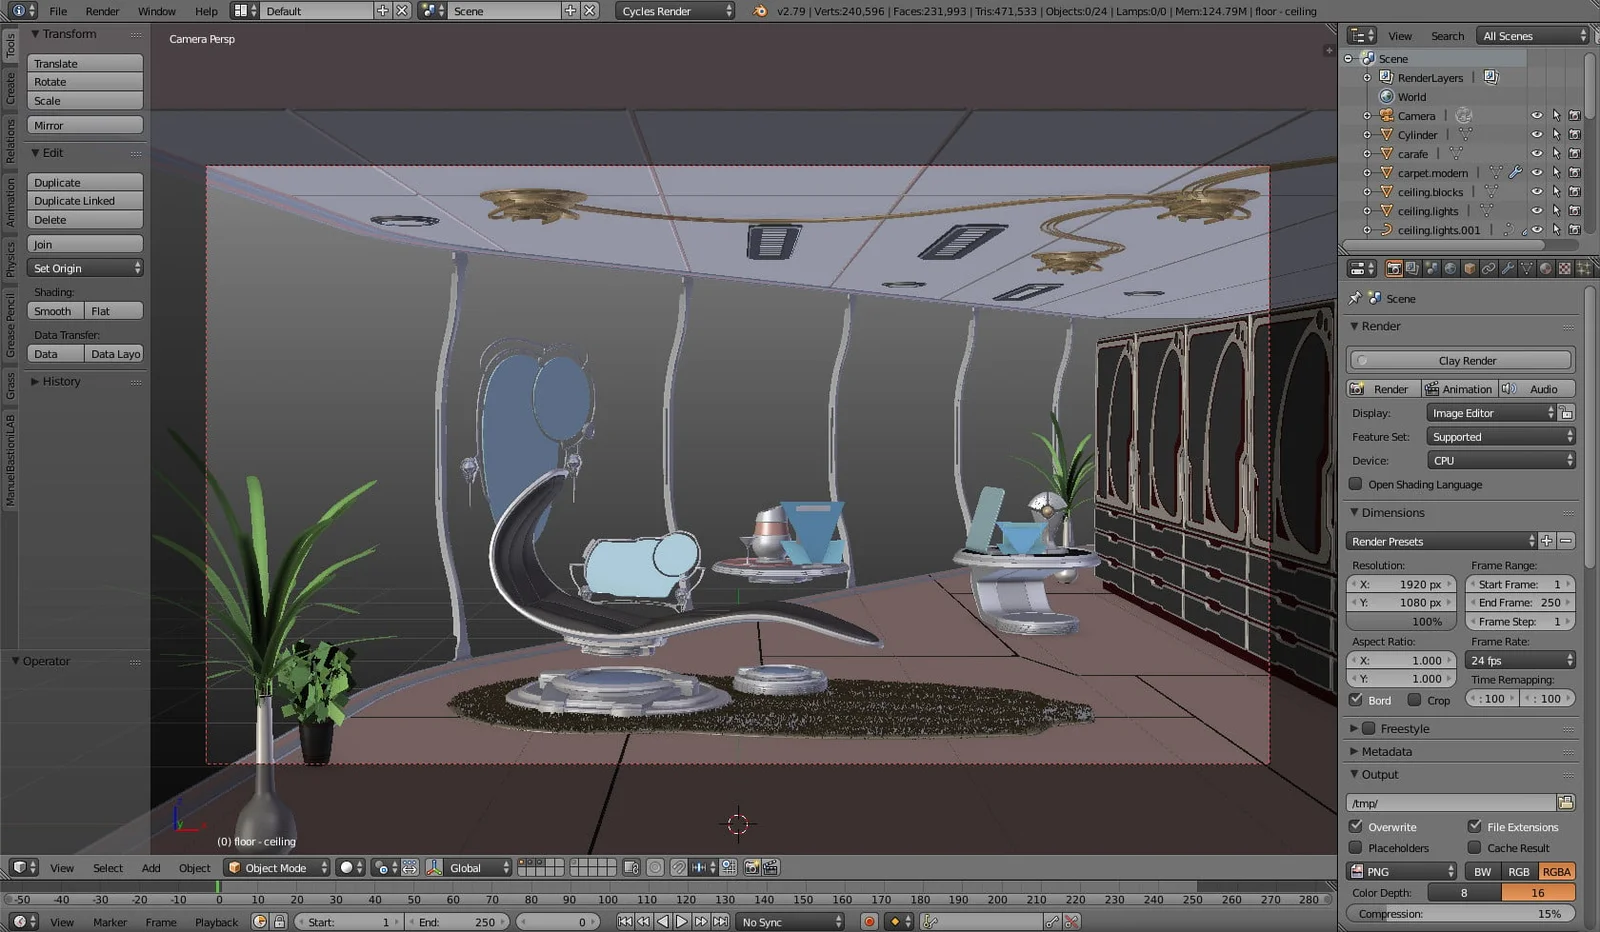Expand the carafe item in the outliner
The width and height of the screenshot is (1600, 932).
[1367, 153]
